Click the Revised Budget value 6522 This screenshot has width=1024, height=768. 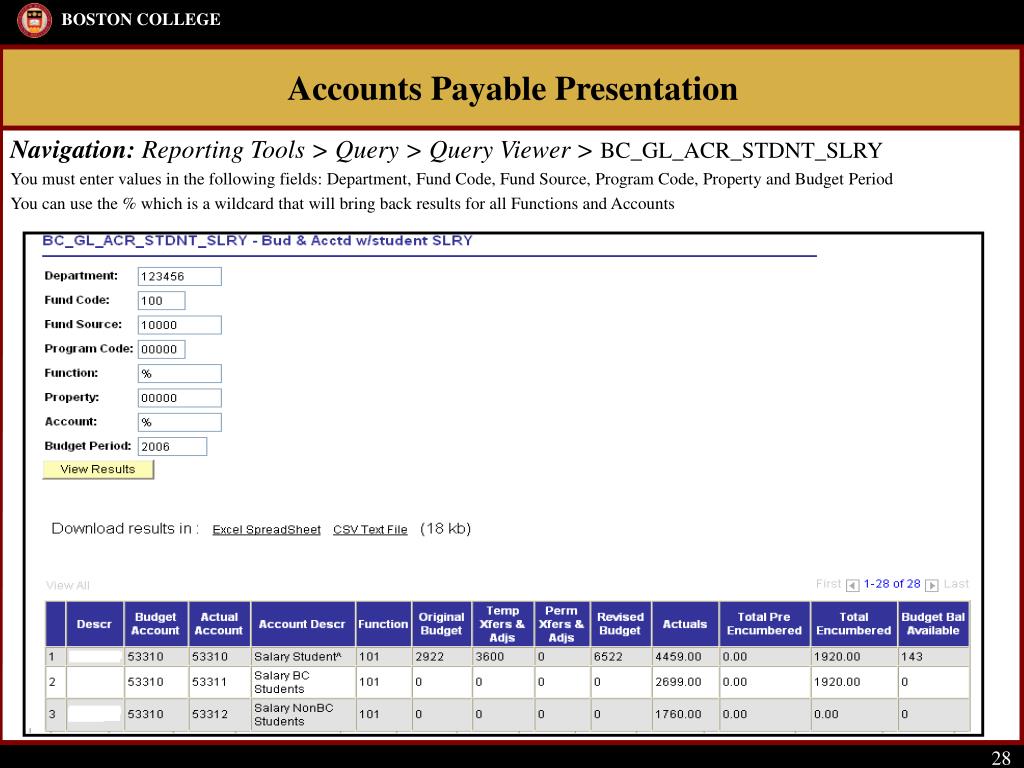click(x=609, y=657)
